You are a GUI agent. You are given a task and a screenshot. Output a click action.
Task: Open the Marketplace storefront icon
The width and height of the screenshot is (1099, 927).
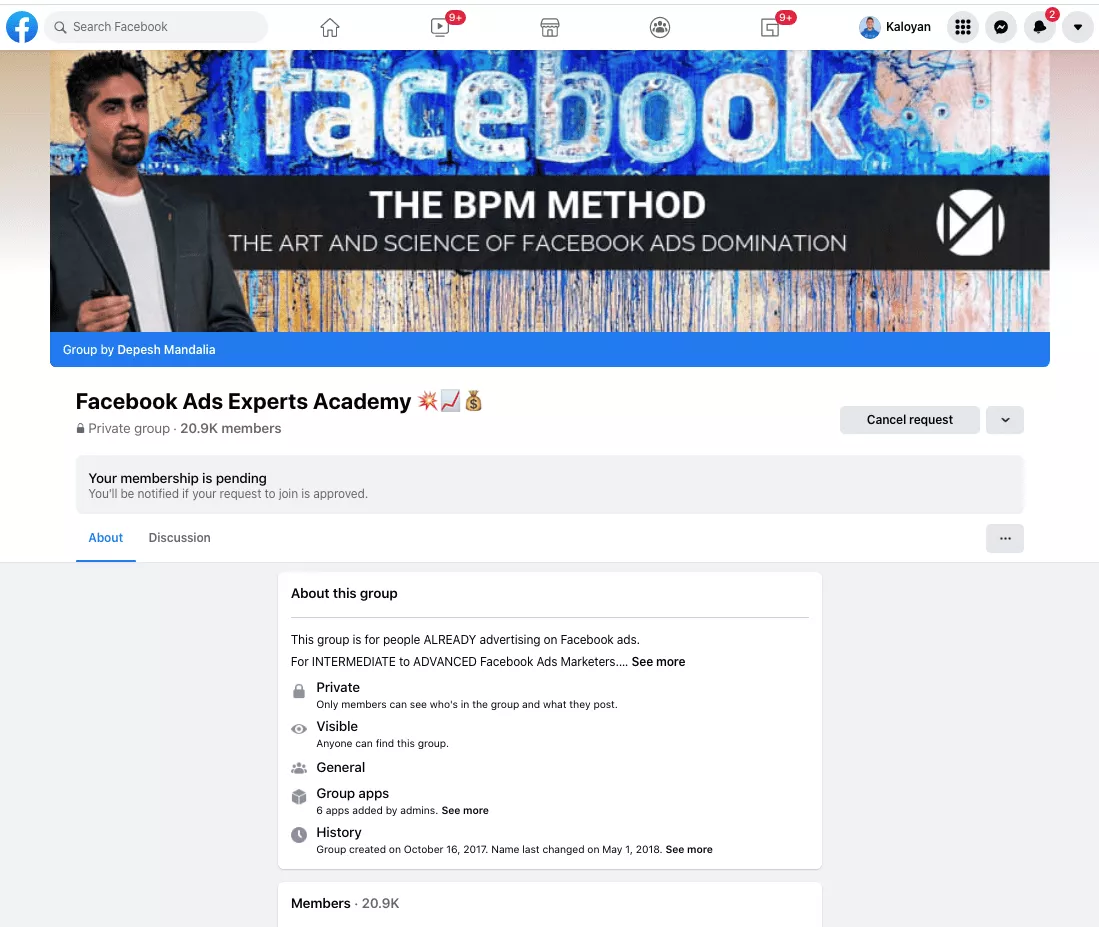[x=550, y=27]
